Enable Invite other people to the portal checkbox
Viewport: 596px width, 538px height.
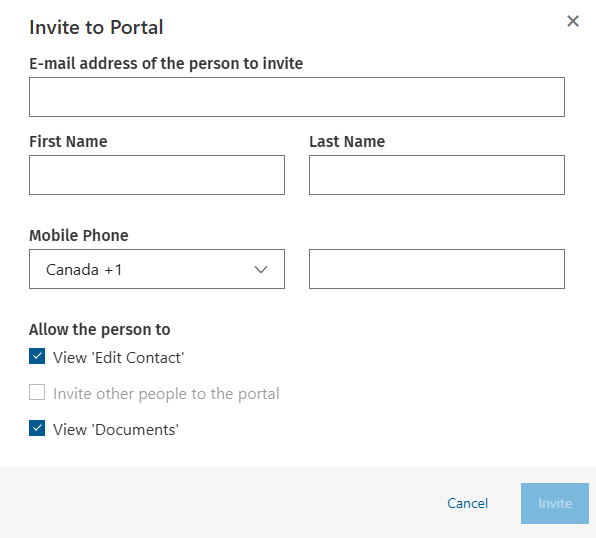click(x=37, y=392)
